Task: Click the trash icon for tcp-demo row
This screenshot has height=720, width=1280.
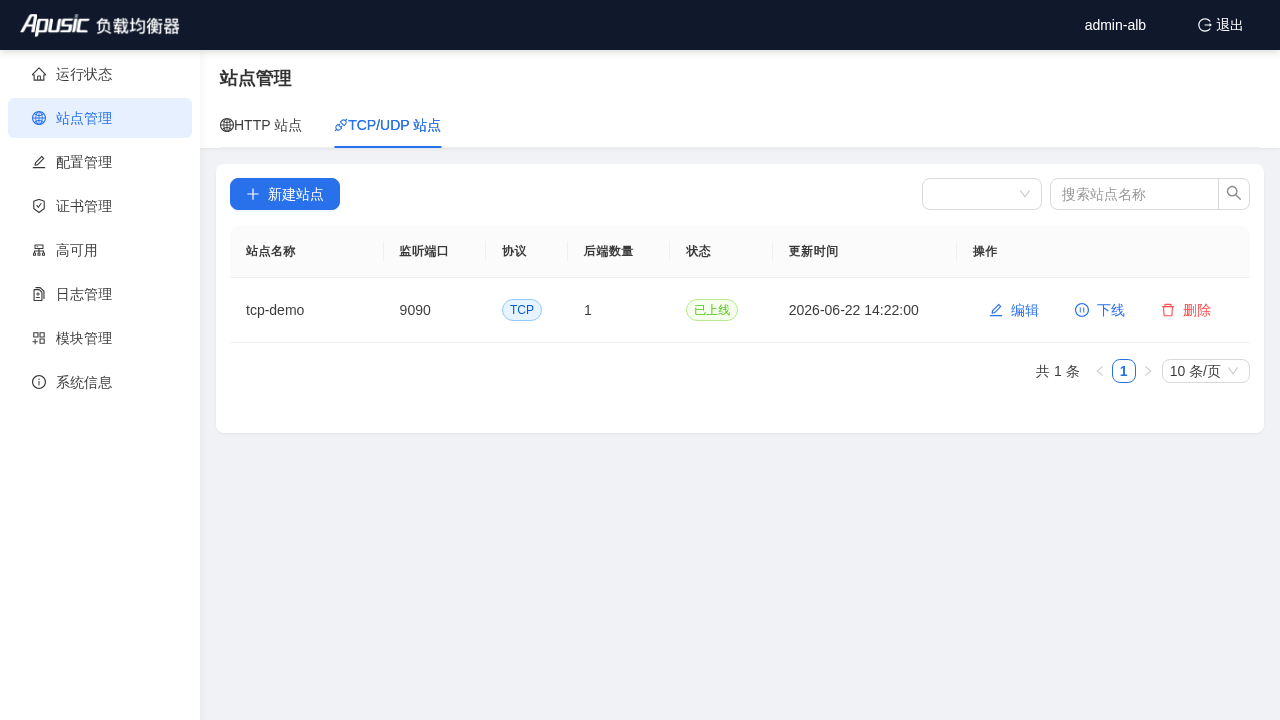Action: tap(1168, 310)
